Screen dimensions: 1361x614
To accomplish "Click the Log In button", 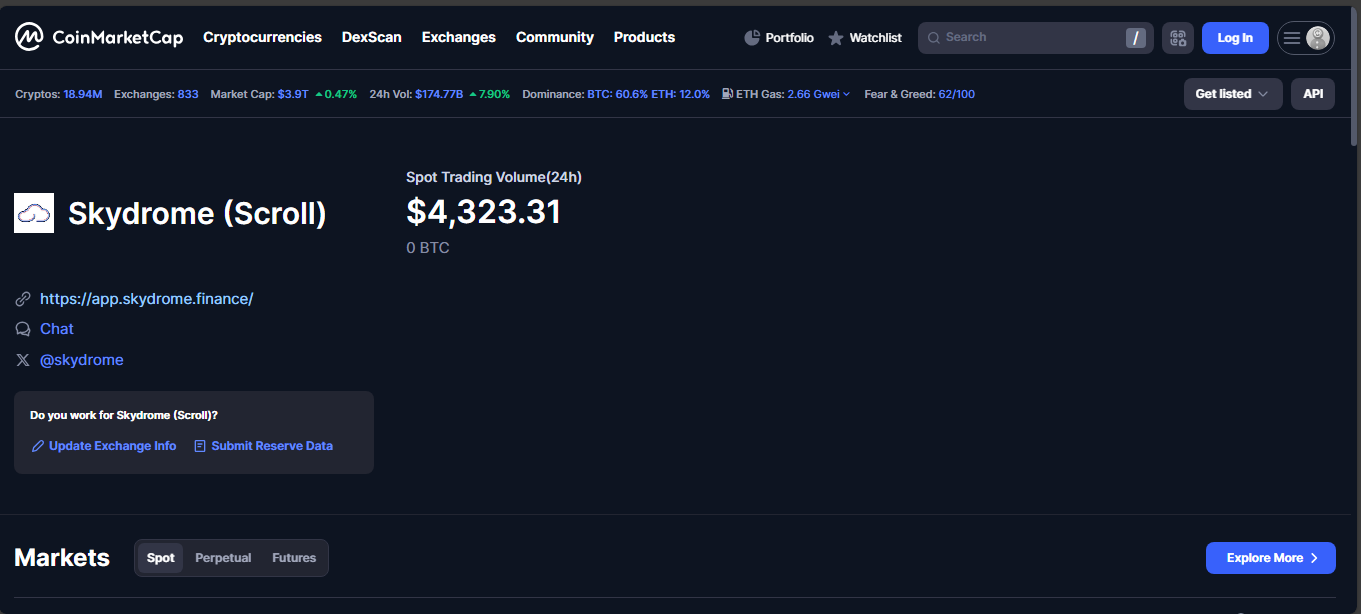I will point(1234,38).
